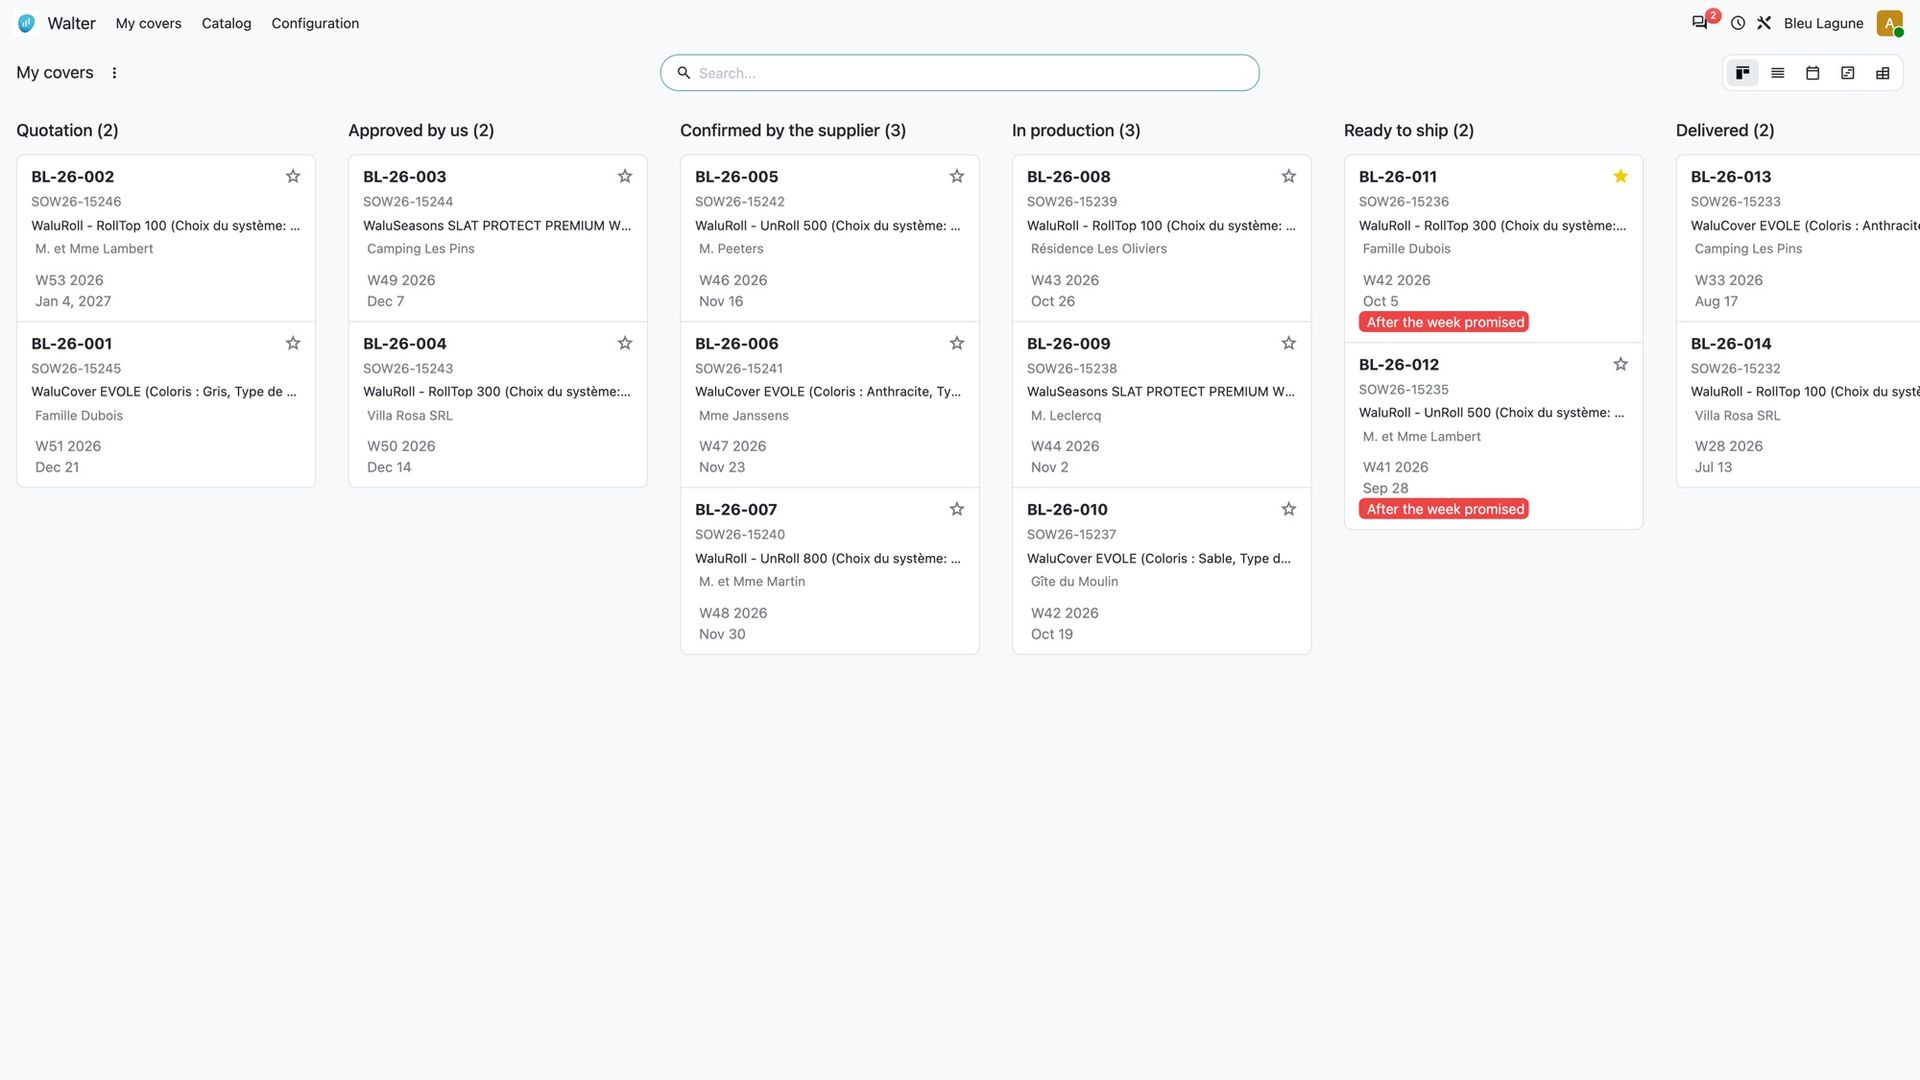Open the BL-26-014 card title
Viewport: 1920px width, 1080px height.
pyautogui.click(x=1731, y=343)
